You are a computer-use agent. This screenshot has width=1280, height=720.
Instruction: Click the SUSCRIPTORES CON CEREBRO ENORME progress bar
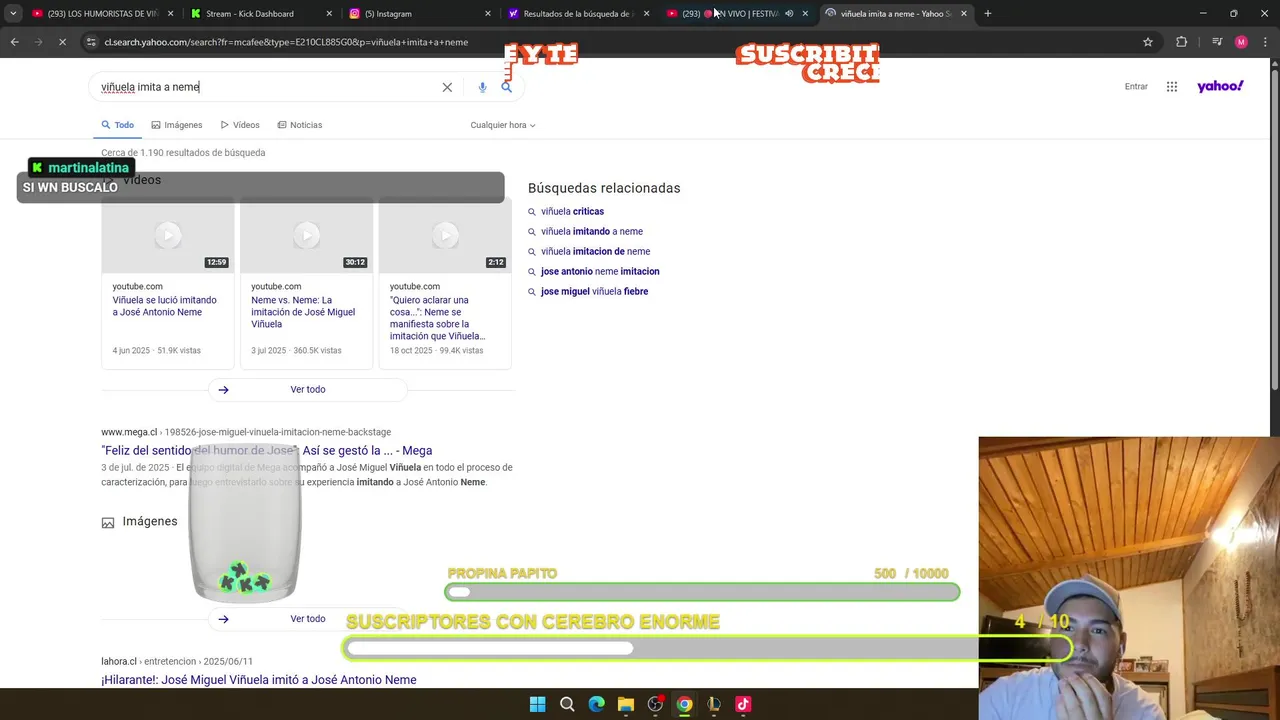click(x=707, y=648)
